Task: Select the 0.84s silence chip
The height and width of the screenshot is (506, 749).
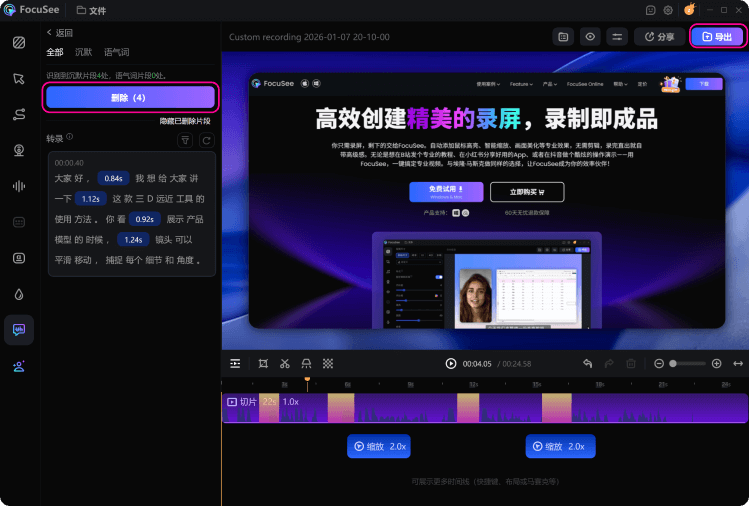Action: click(113, 178)
